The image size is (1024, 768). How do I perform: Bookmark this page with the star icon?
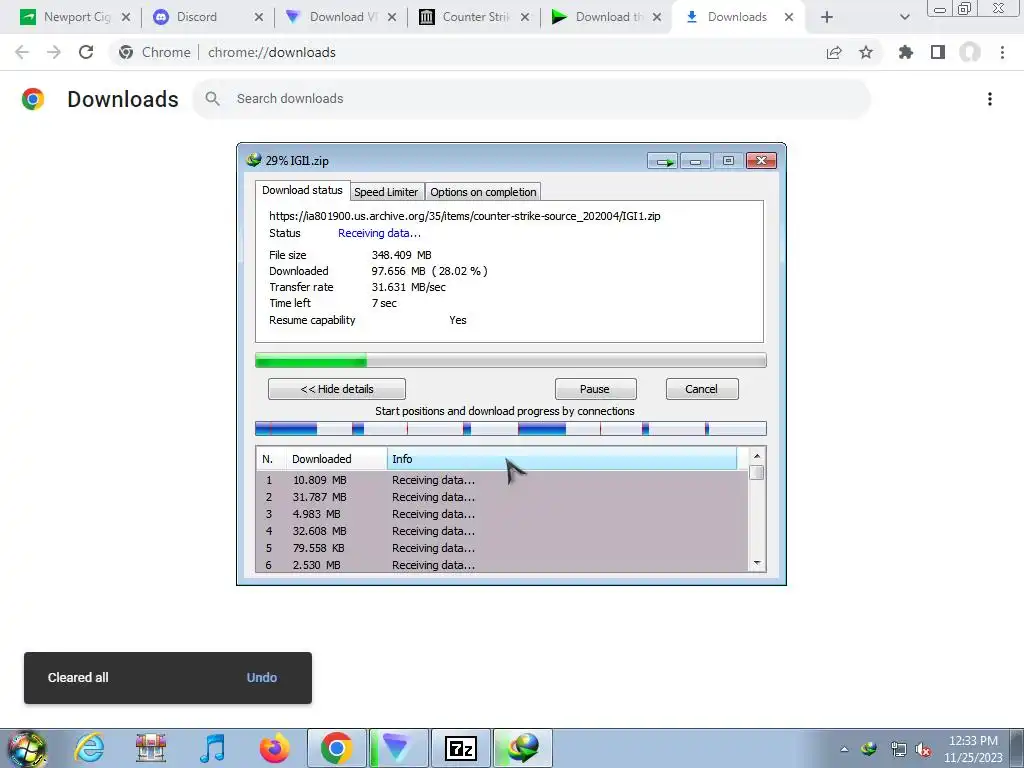(866, 52)
